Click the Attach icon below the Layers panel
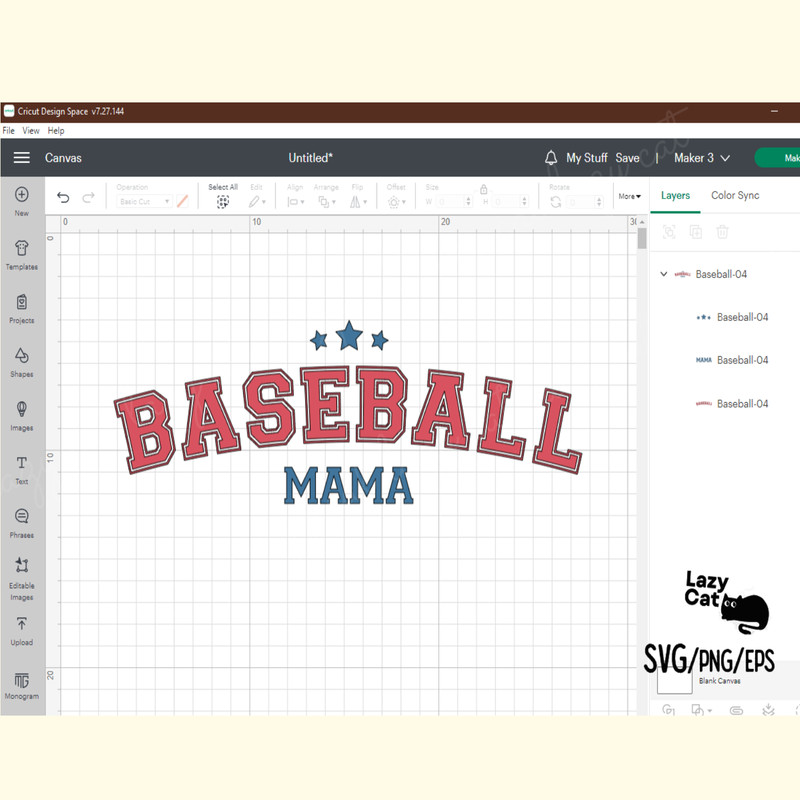 [x=736, y=710]
